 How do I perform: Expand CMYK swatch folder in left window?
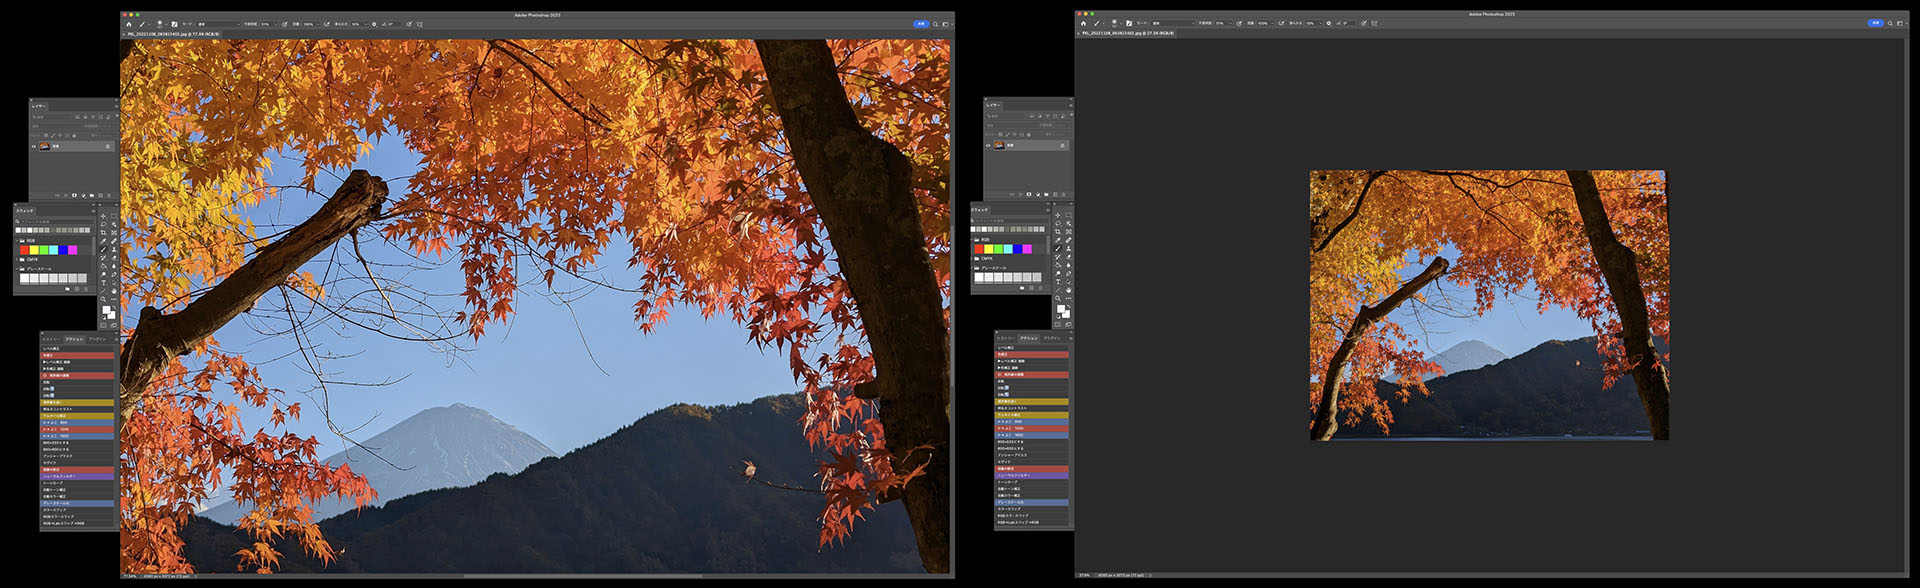(17, 259)
